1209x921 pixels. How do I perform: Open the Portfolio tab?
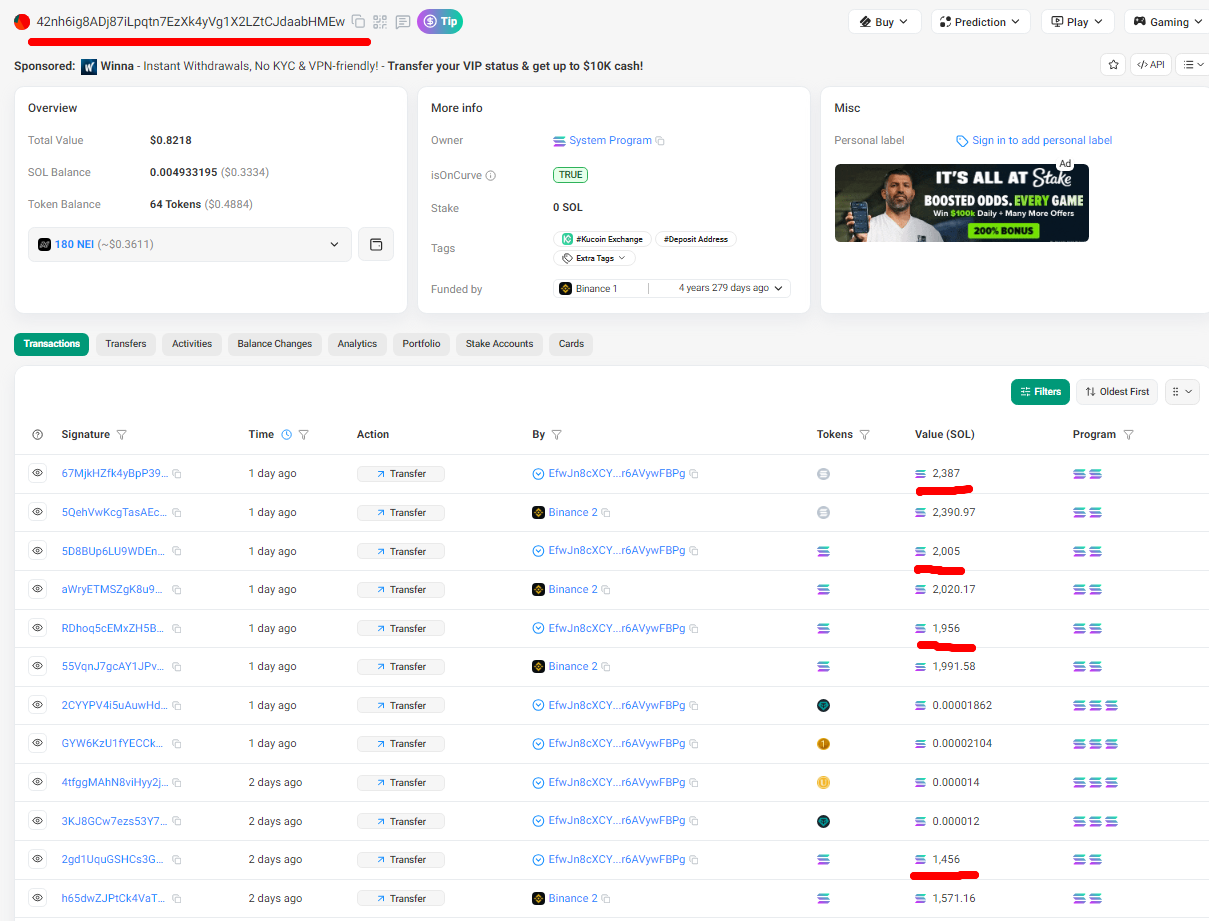click(422, 344)
